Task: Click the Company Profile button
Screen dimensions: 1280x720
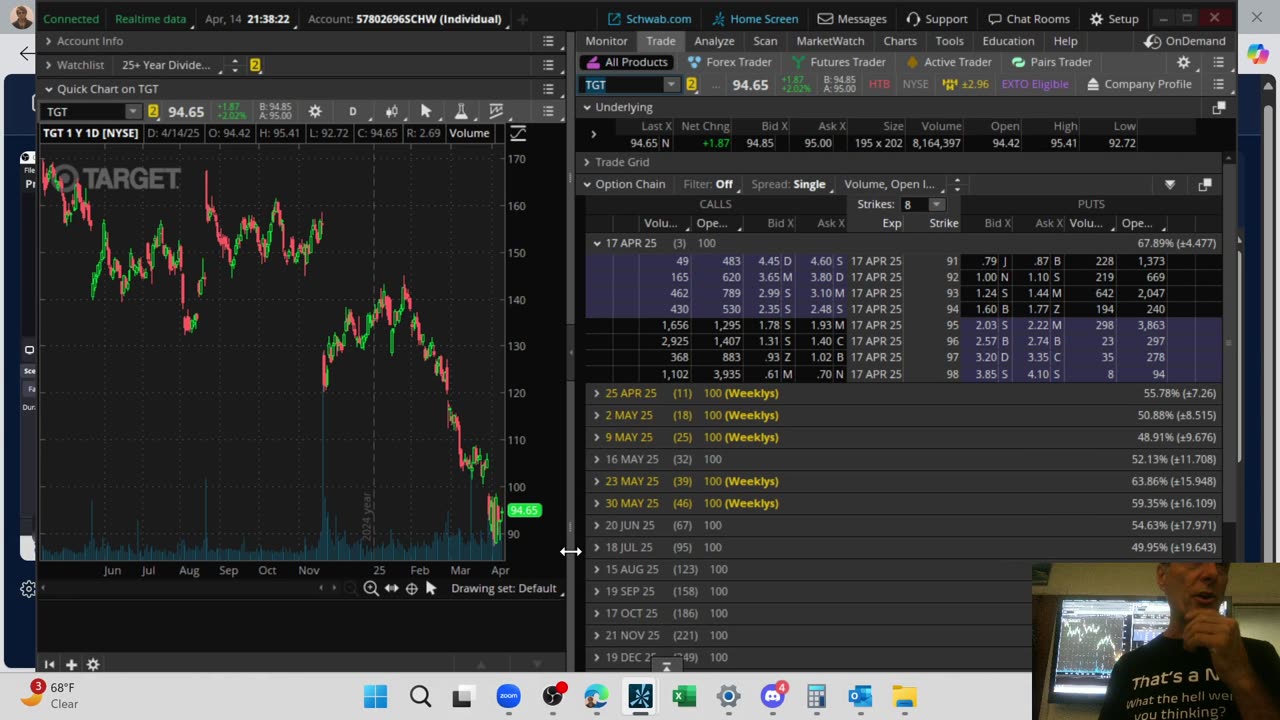Action: point(1139,84)
